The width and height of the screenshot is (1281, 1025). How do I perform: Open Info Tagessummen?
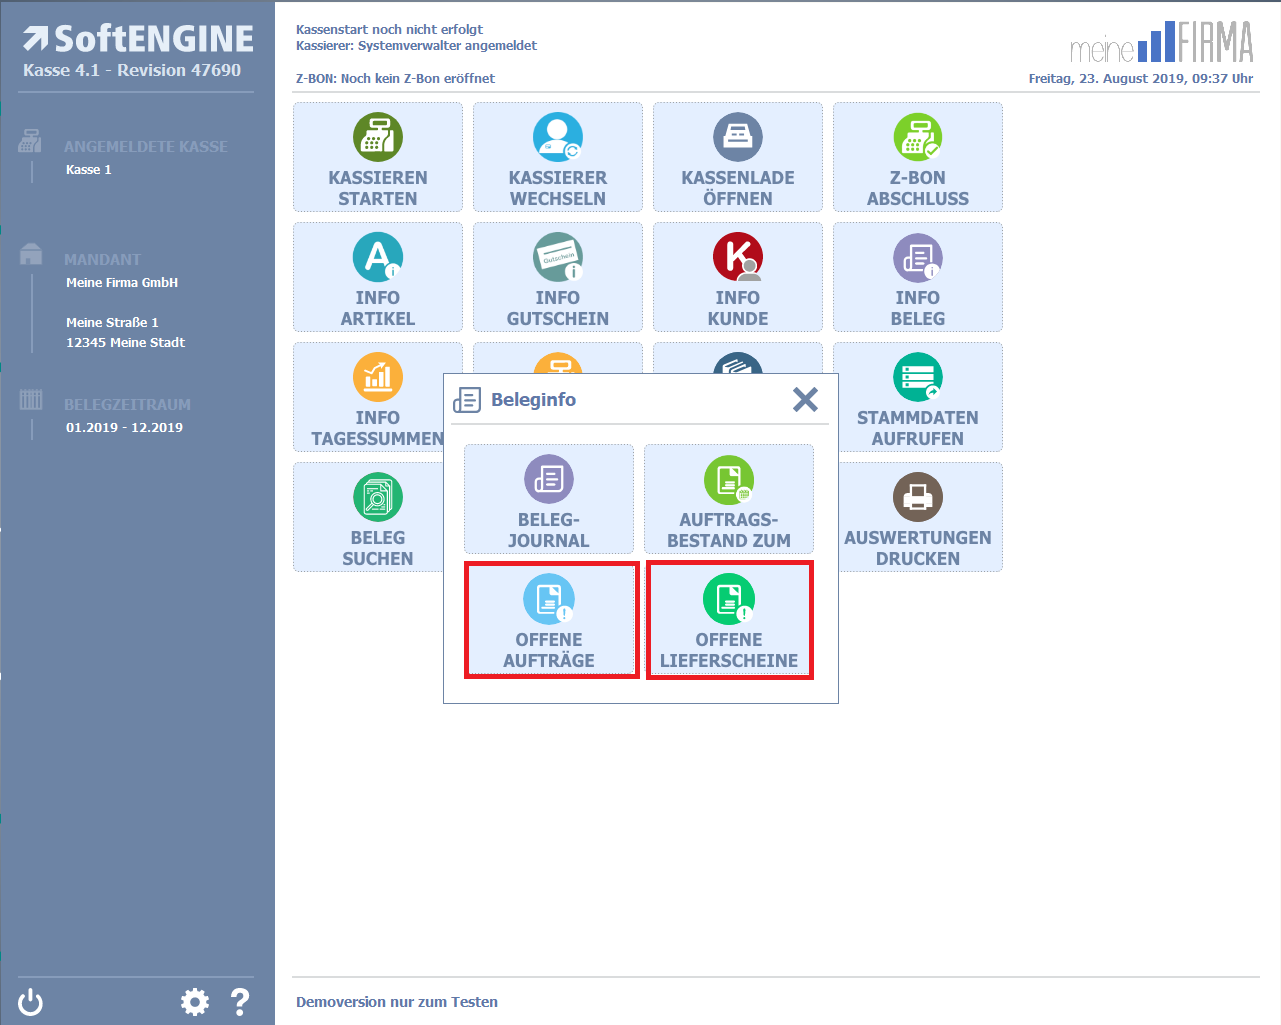pyautogui.click(x=372, y=397)
